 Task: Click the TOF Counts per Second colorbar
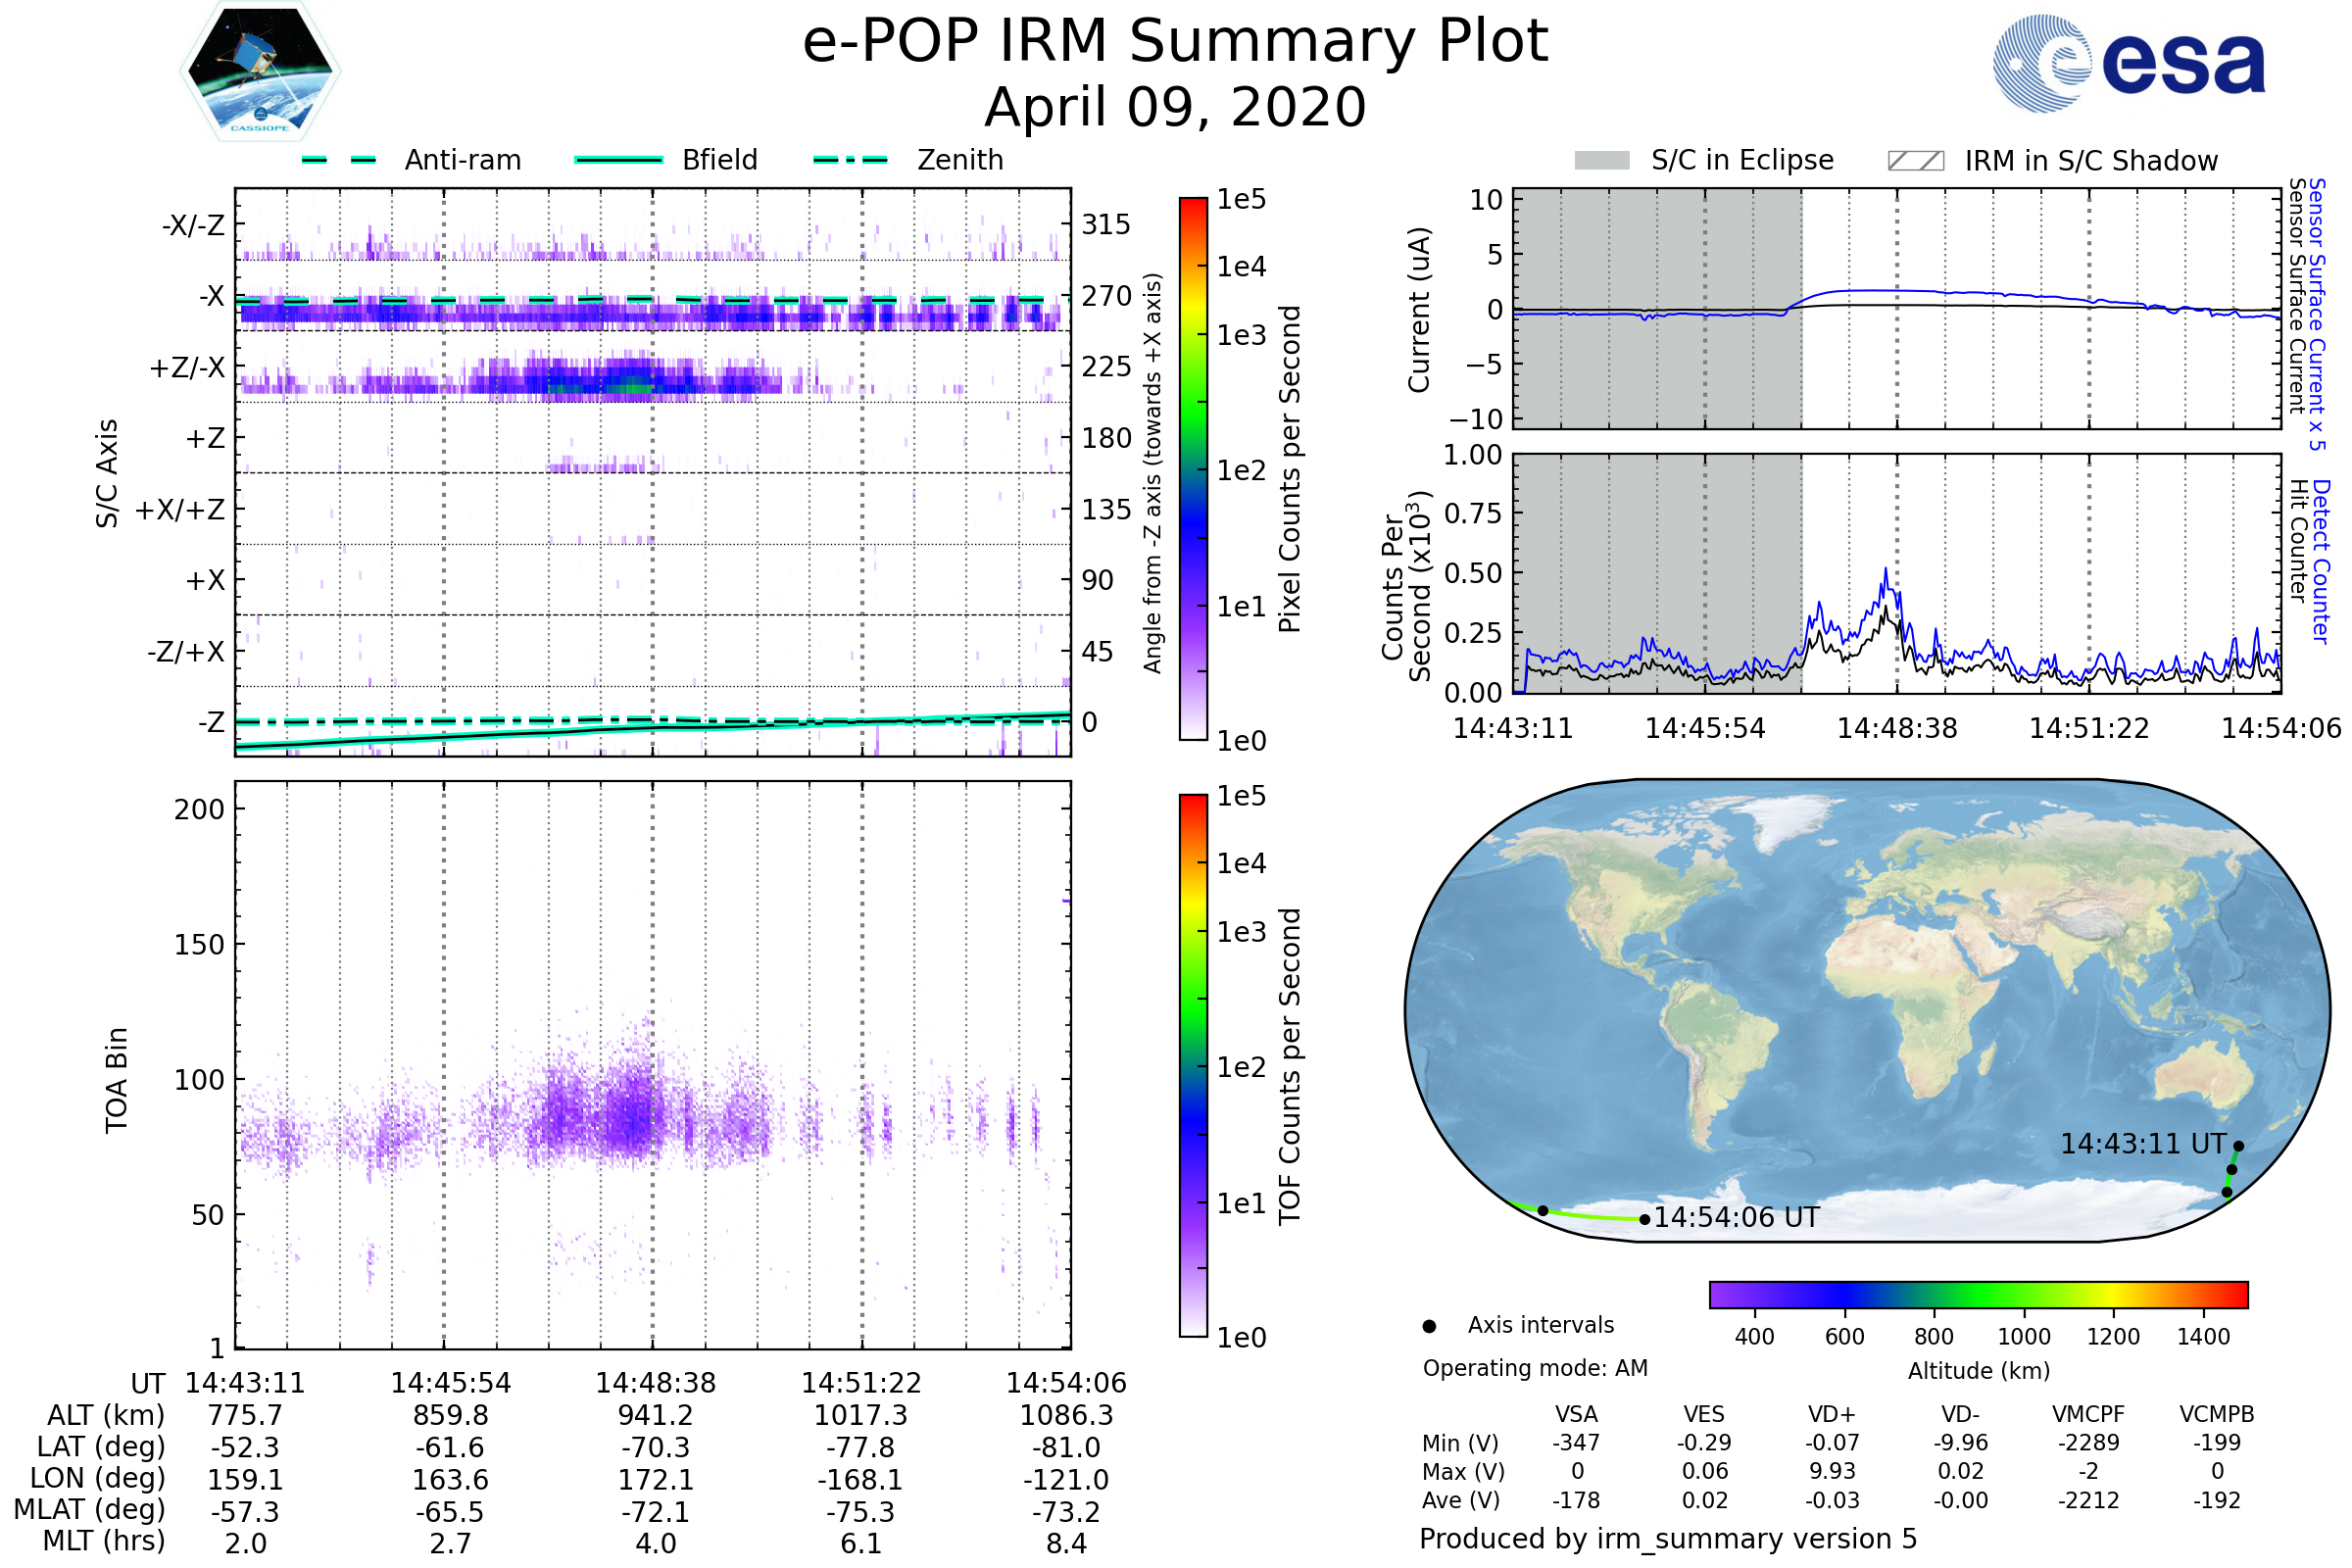pyautogui.click(x=1194, y=1065)
